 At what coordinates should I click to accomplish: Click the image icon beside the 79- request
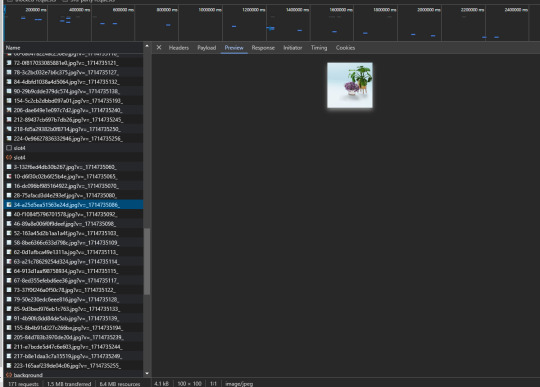click(9, 300)
